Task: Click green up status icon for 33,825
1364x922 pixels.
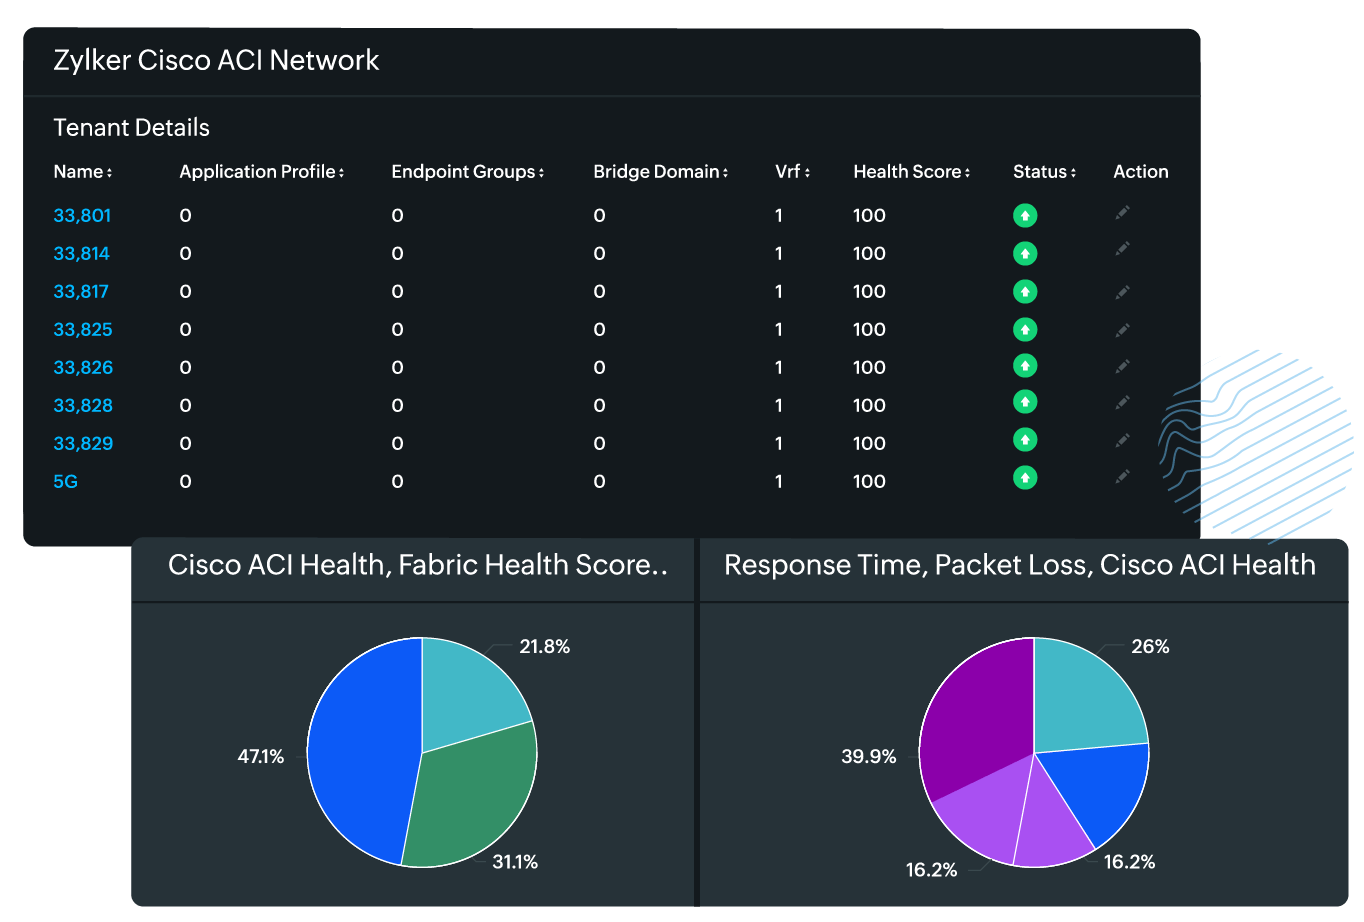Action: pyautogui.click(x=1025, y=329)
